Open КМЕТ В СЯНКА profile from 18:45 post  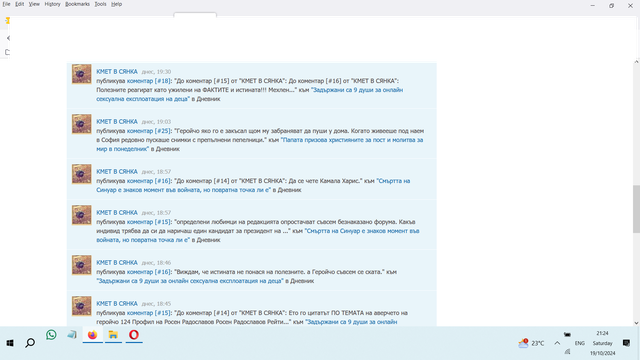click(x=117, y=304)
